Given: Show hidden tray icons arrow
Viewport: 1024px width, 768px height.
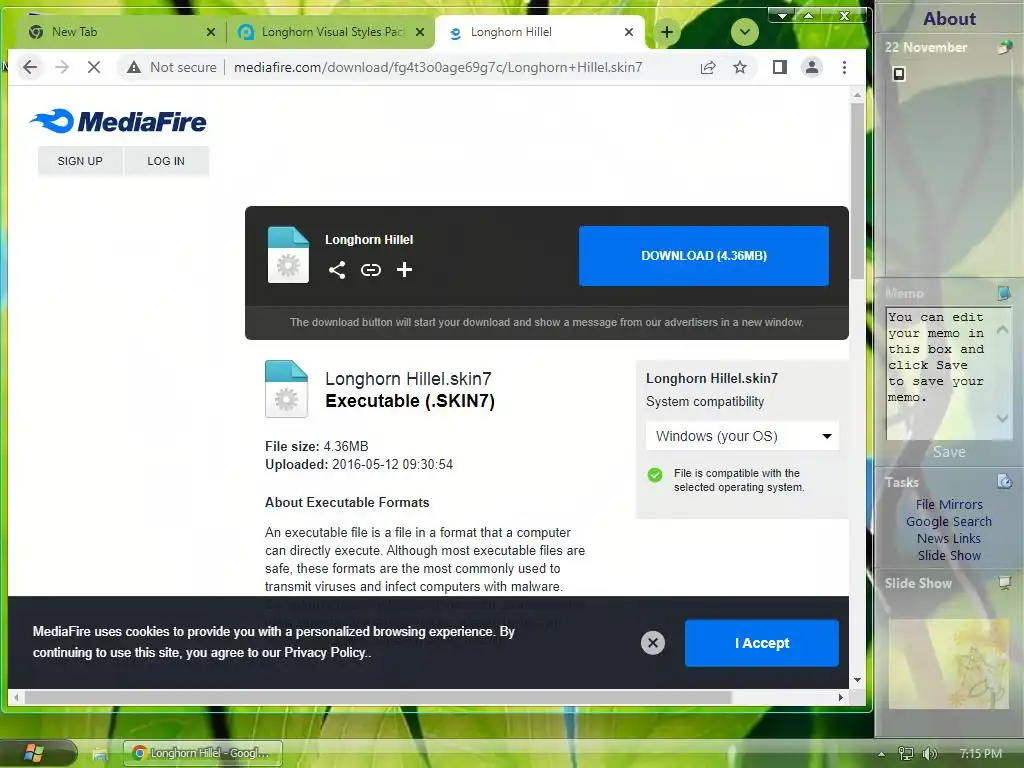Looking at the screenshot, I should (x=882, y=754).
